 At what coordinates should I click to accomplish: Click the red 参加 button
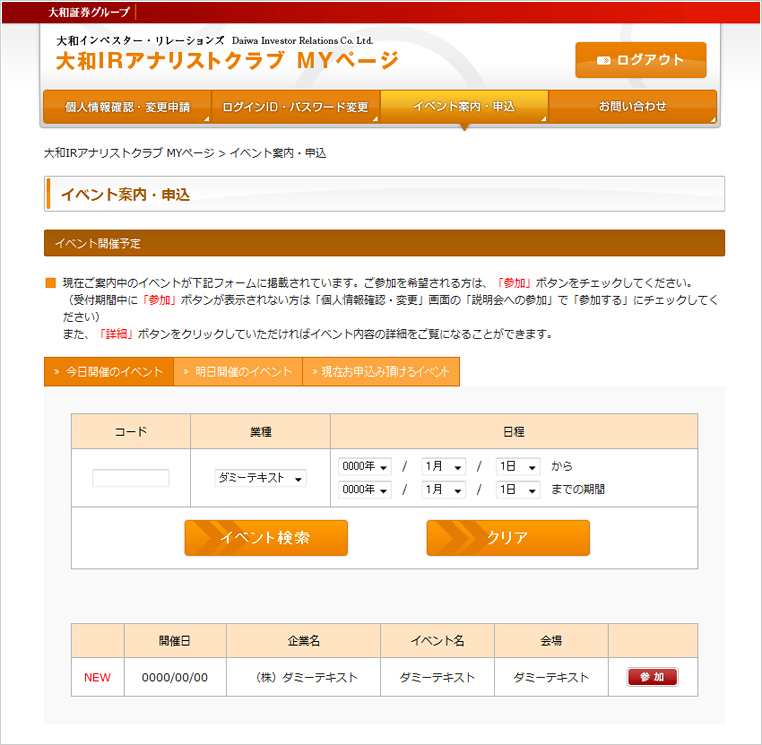653,677
